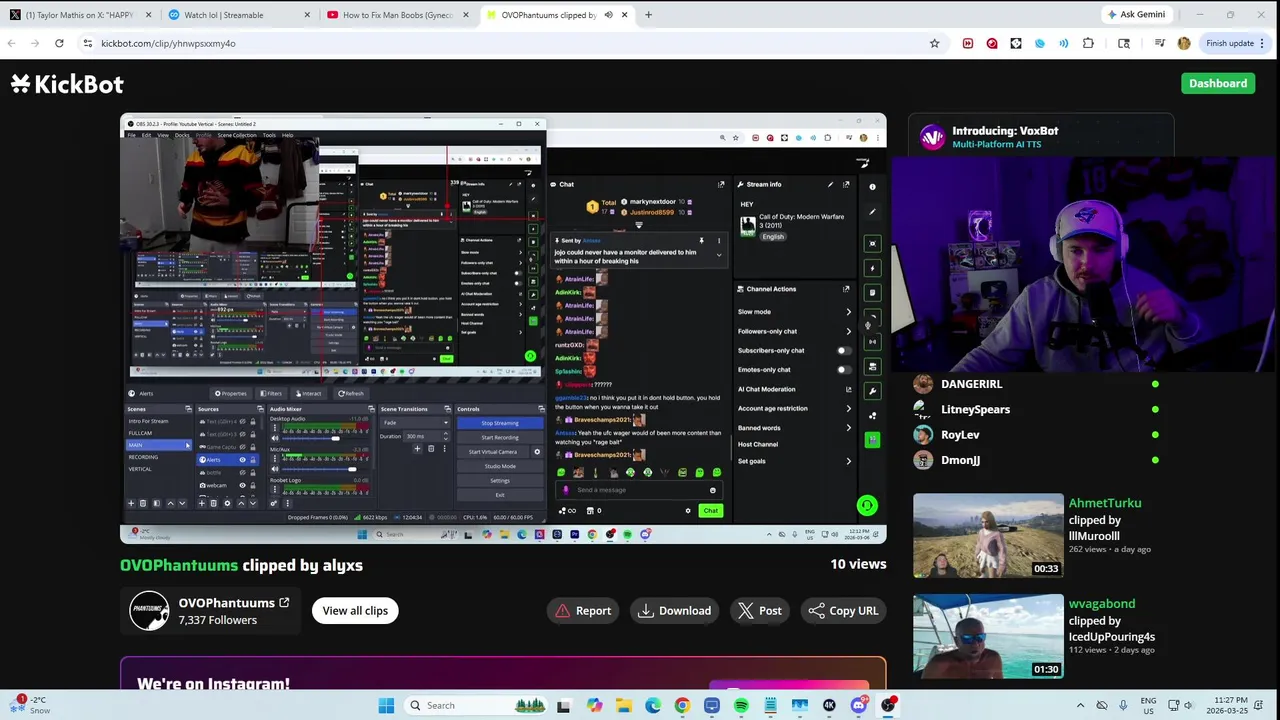Click Stop Streaming in the clip's OBS
Screen dimensions: 1280x720
click(x=500, y=423)
